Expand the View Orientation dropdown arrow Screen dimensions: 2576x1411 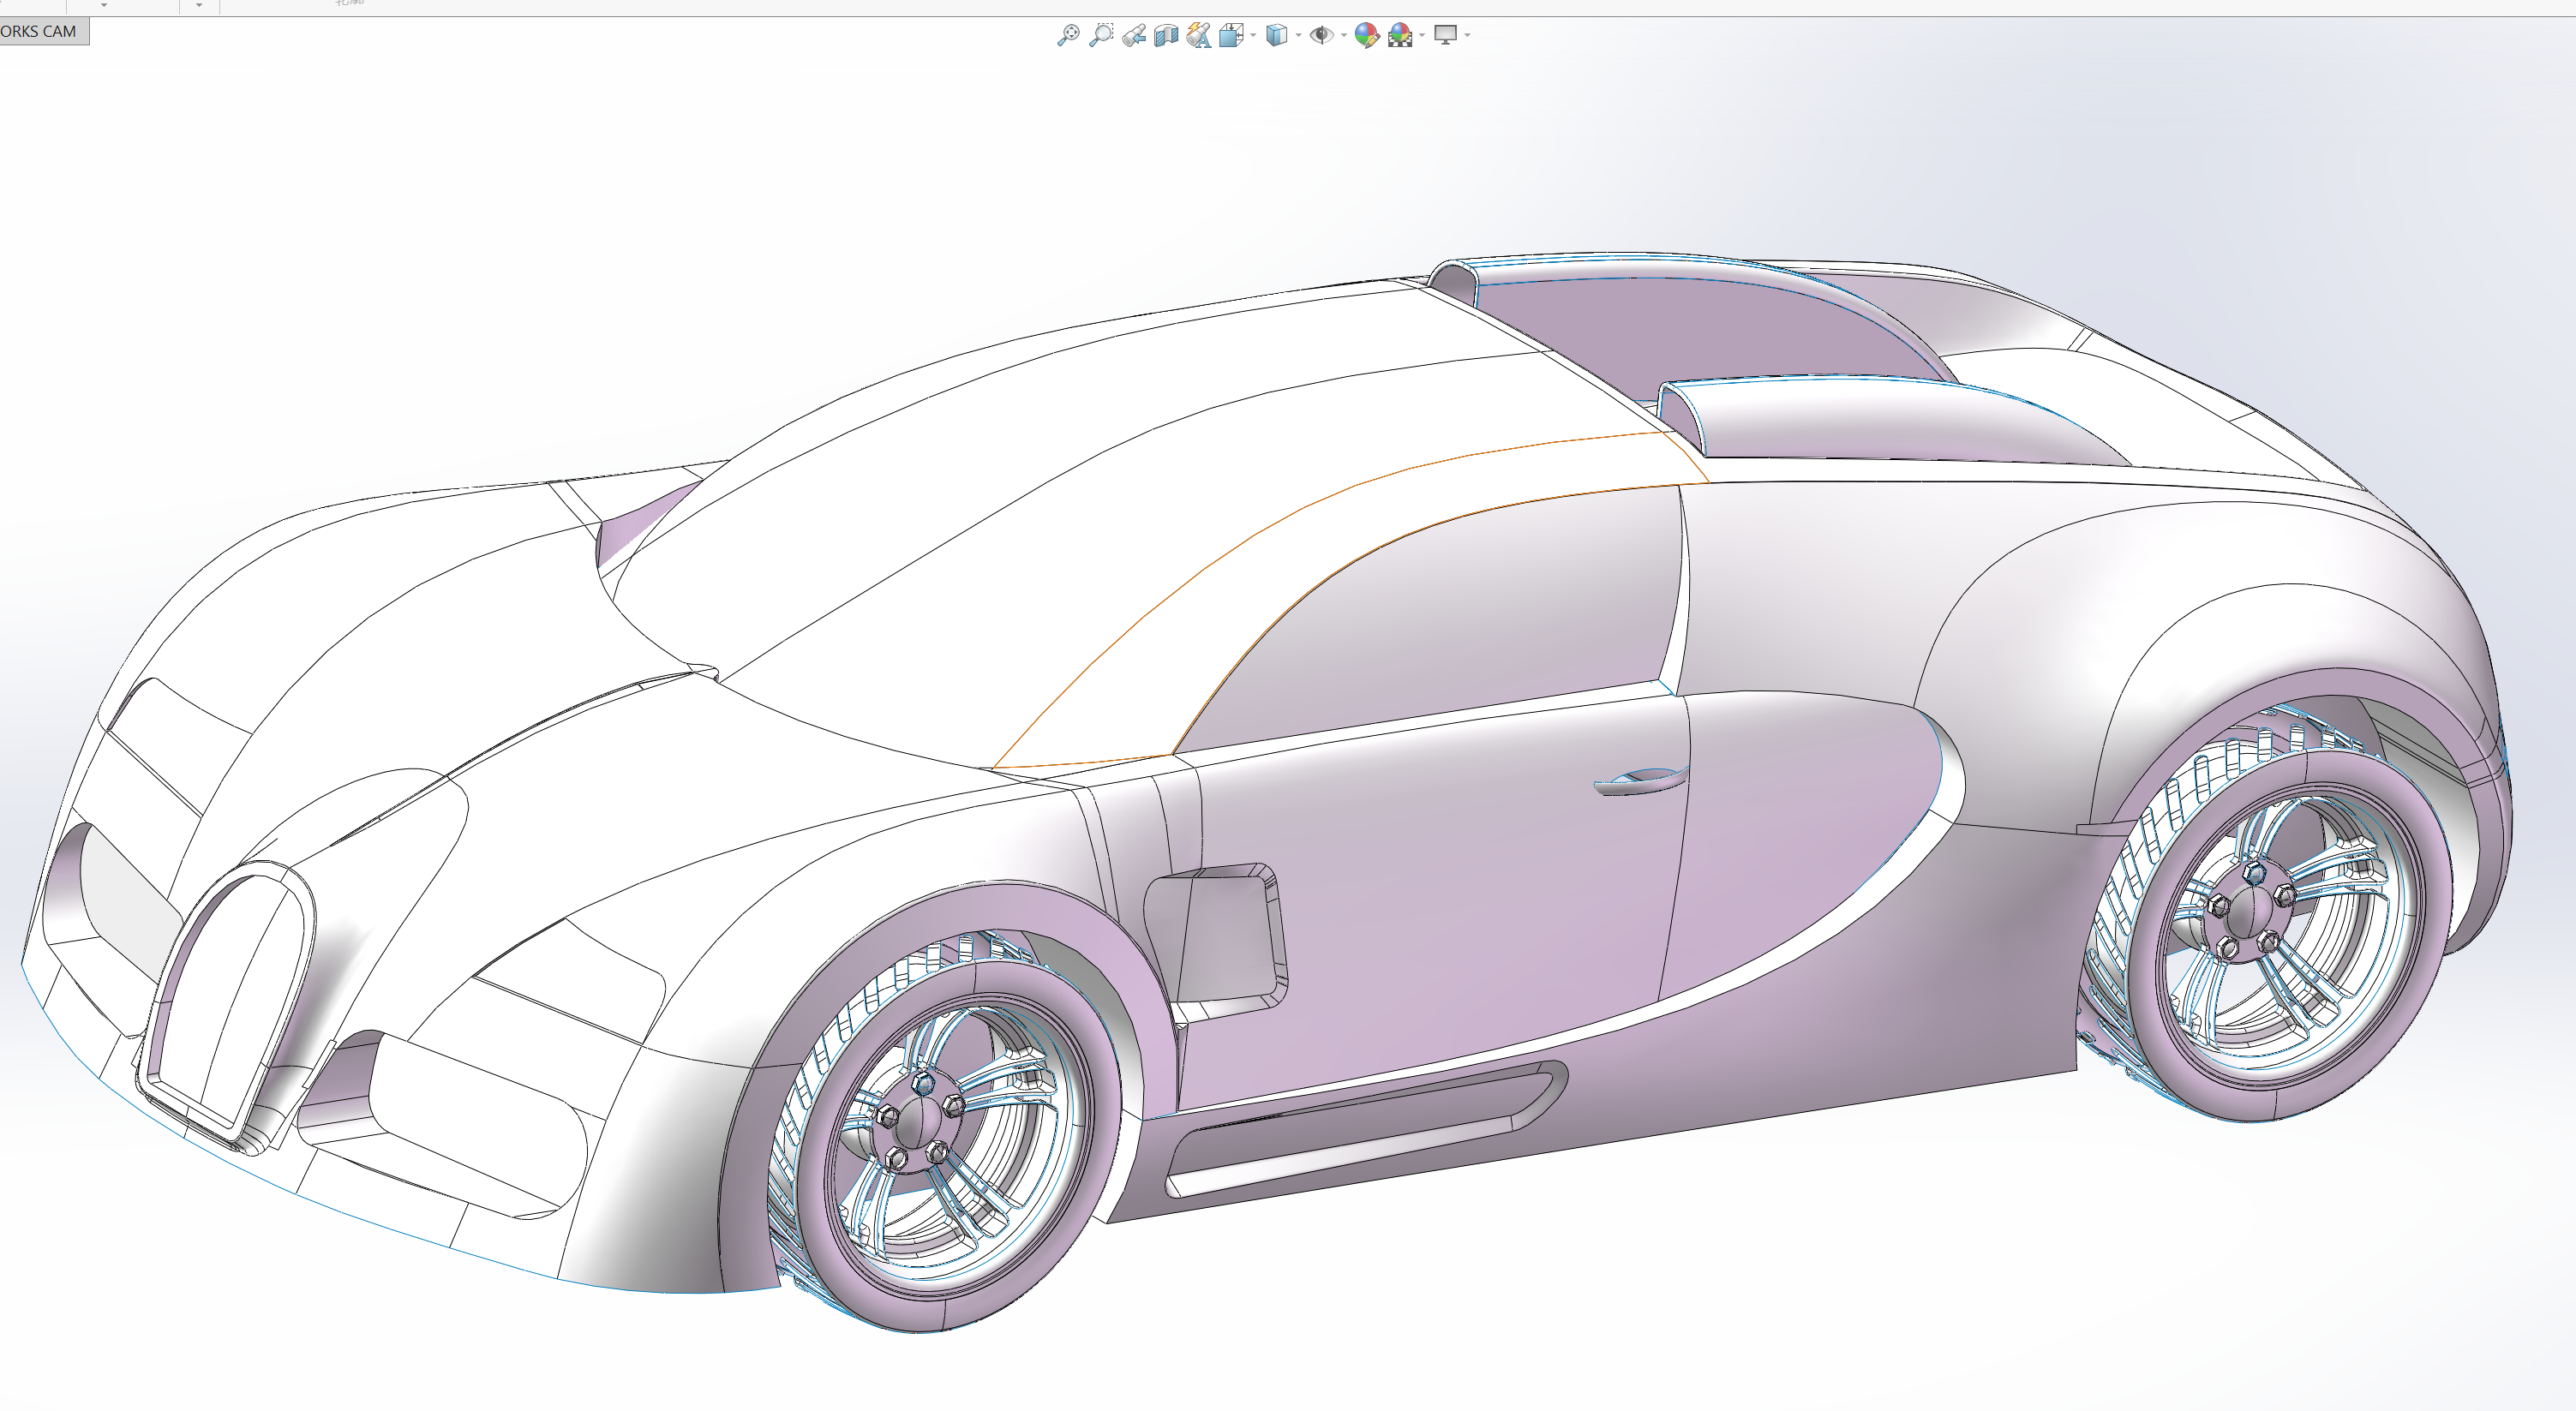coord(1253,36)
